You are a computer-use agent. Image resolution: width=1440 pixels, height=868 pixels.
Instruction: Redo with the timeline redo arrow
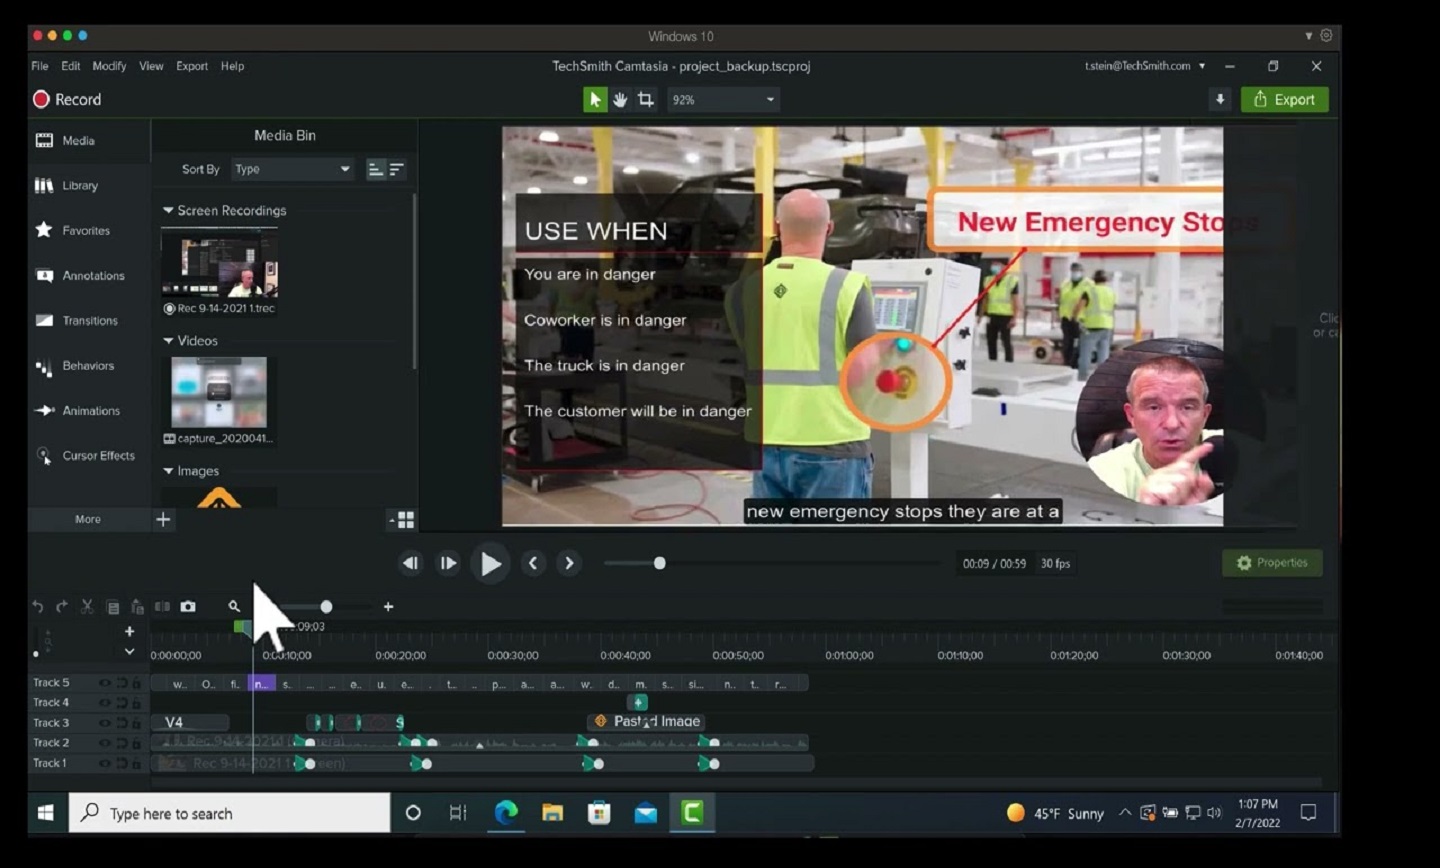pyautogui.click(x=62, y=607)
